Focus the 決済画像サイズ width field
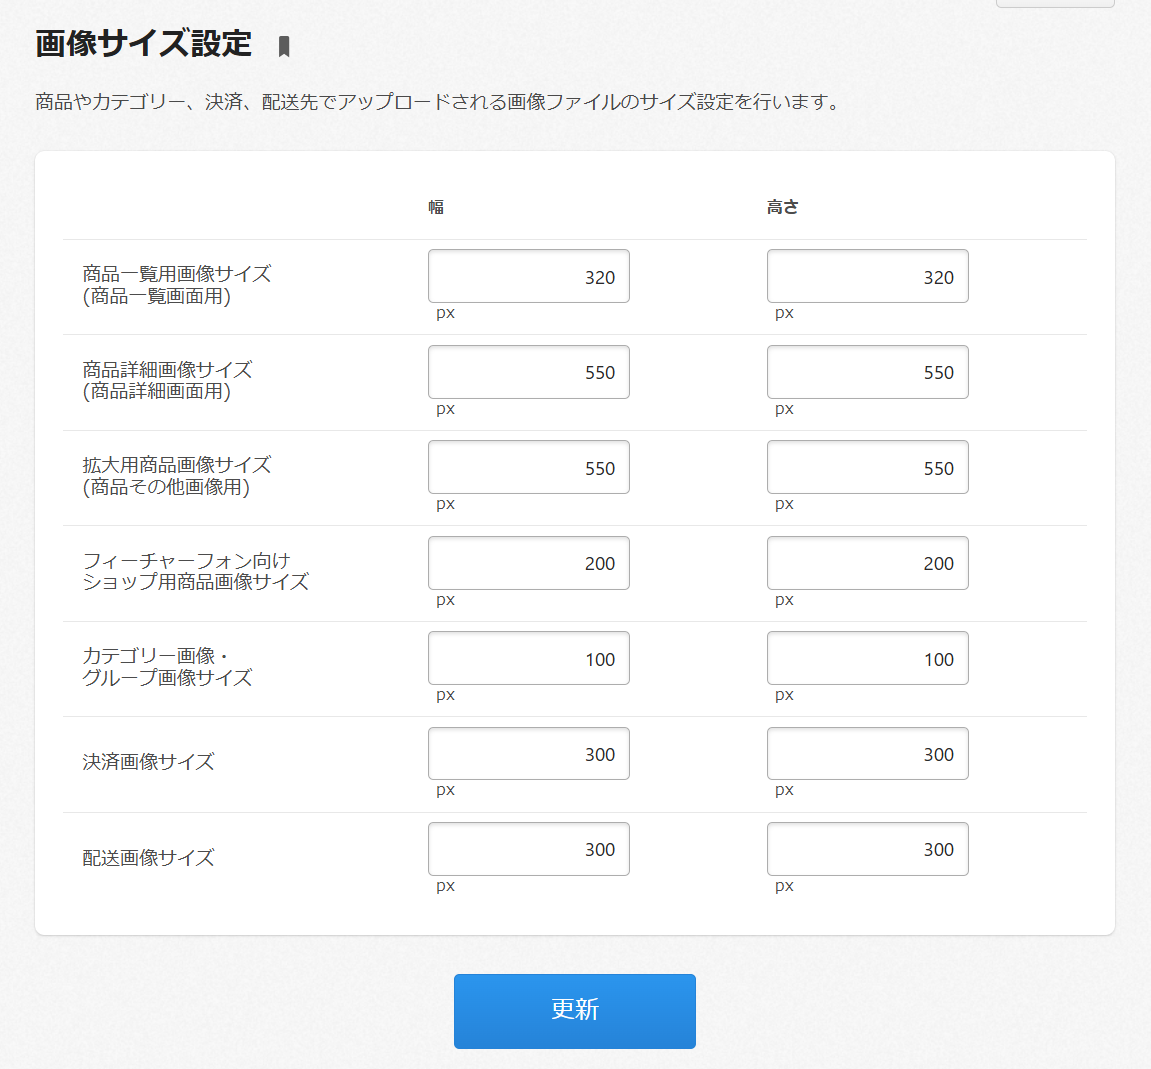This screenshot has width=1151, height=1069. (x=528, y=754)
